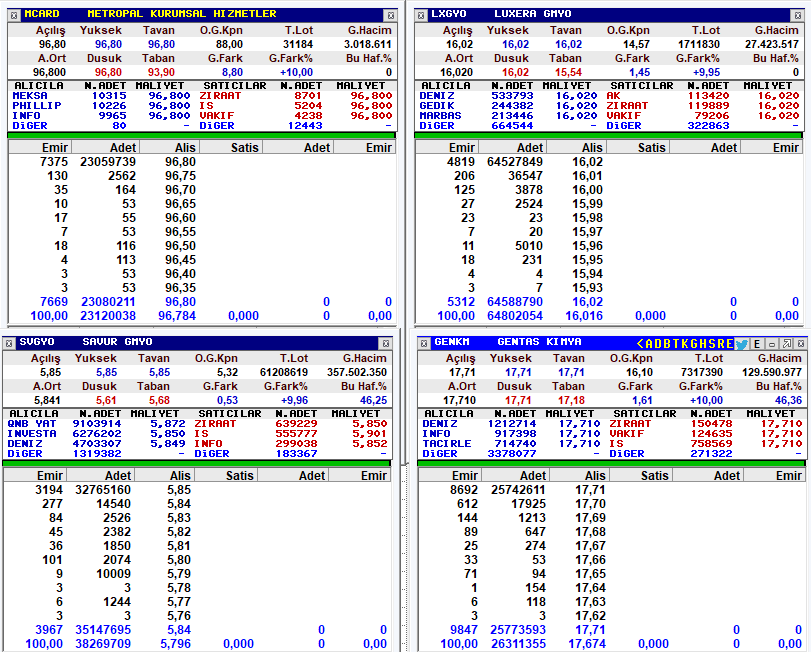This screenshot has height=652, width=811.
Task: Click T.Lot value 61208619 in SVGYO
Action: click(x=283, y=372)
